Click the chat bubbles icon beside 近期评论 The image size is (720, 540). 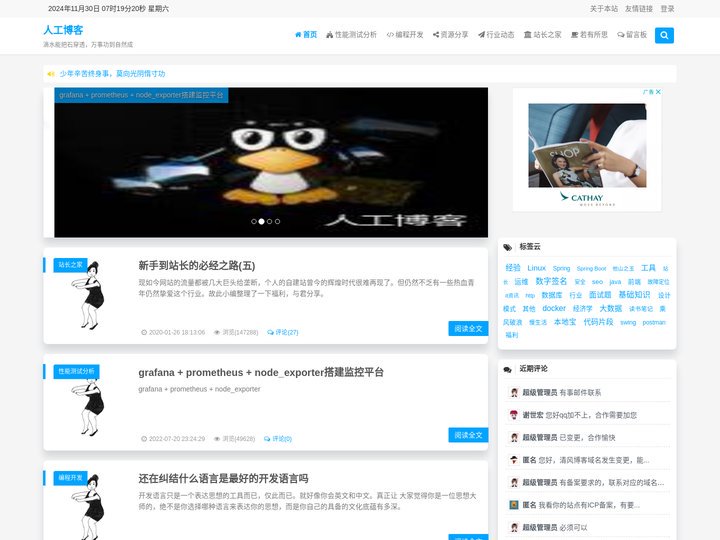pos(507,370)
